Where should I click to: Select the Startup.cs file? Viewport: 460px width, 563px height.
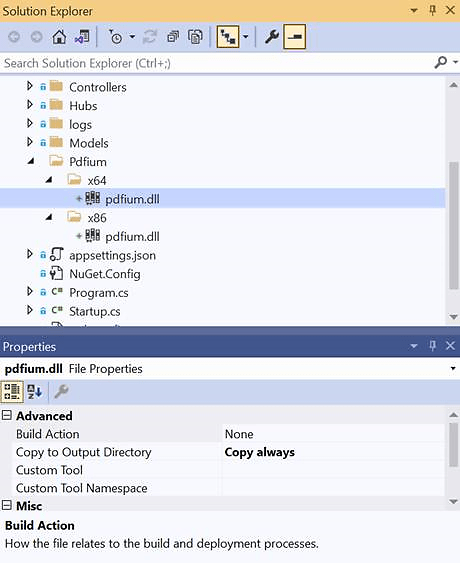pyautogui.click(x=95, y=311)
